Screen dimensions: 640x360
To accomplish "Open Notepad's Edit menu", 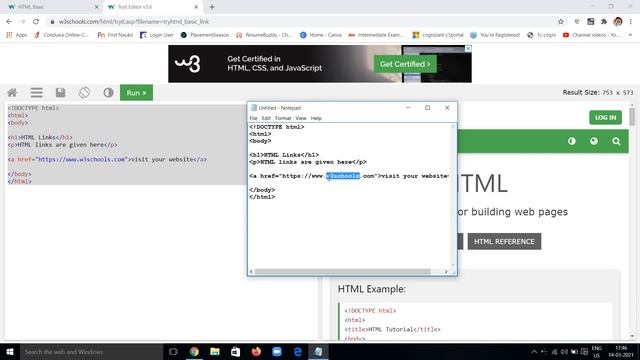I will [266, 118].
